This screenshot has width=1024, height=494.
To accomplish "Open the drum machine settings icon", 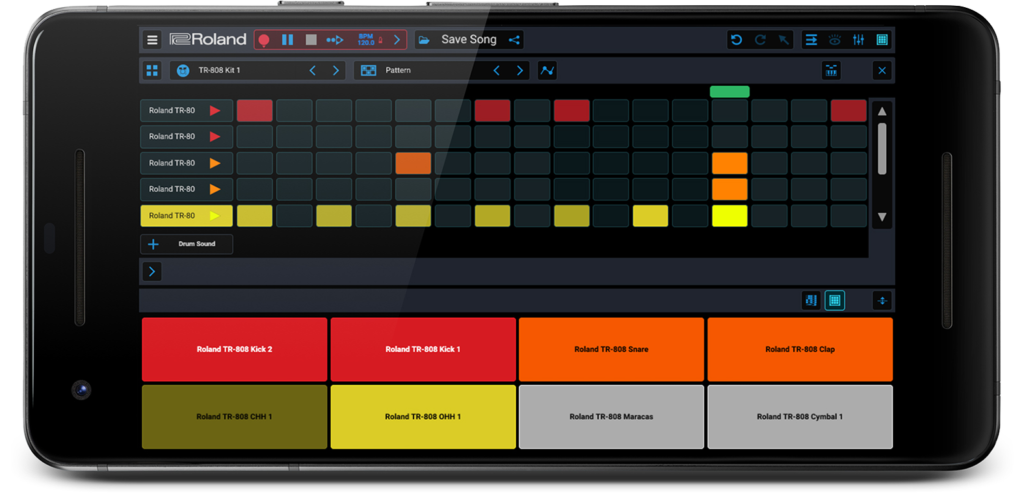I will pos(831,71).
